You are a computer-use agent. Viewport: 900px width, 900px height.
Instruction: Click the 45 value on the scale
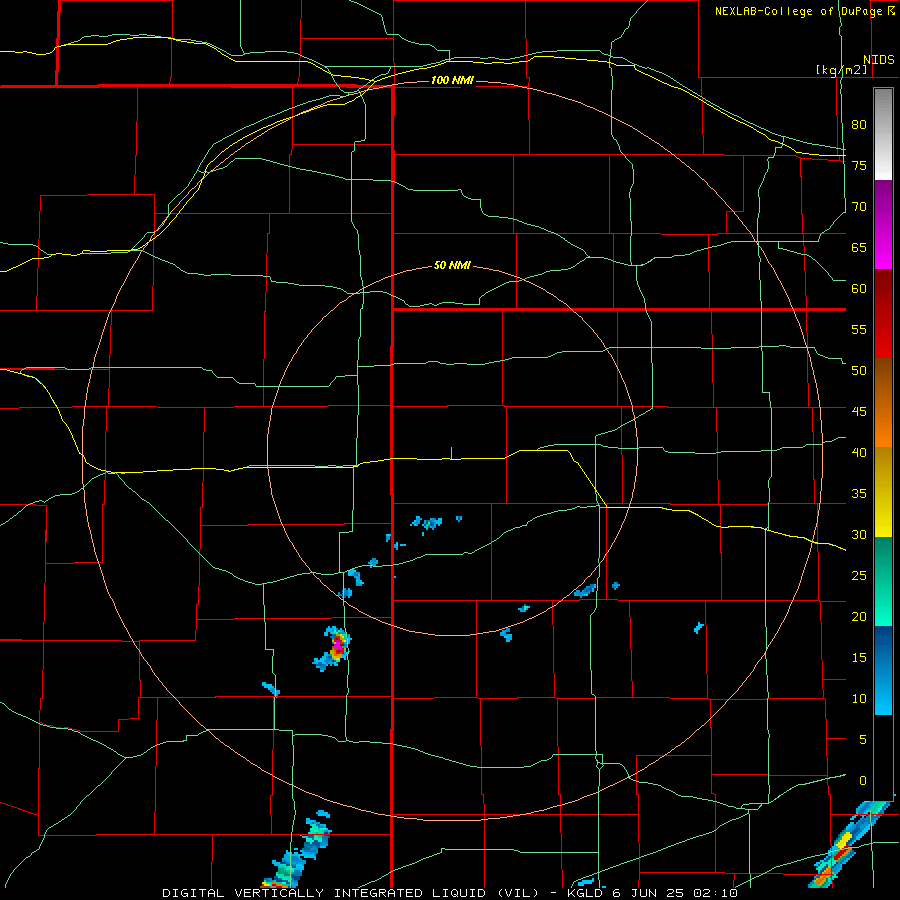coord(859,412)
